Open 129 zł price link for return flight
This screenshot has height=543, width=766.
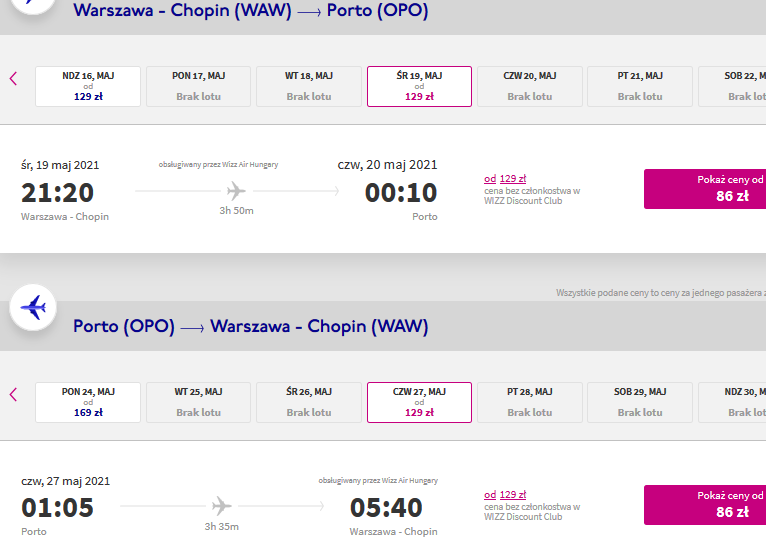point(505,495)
